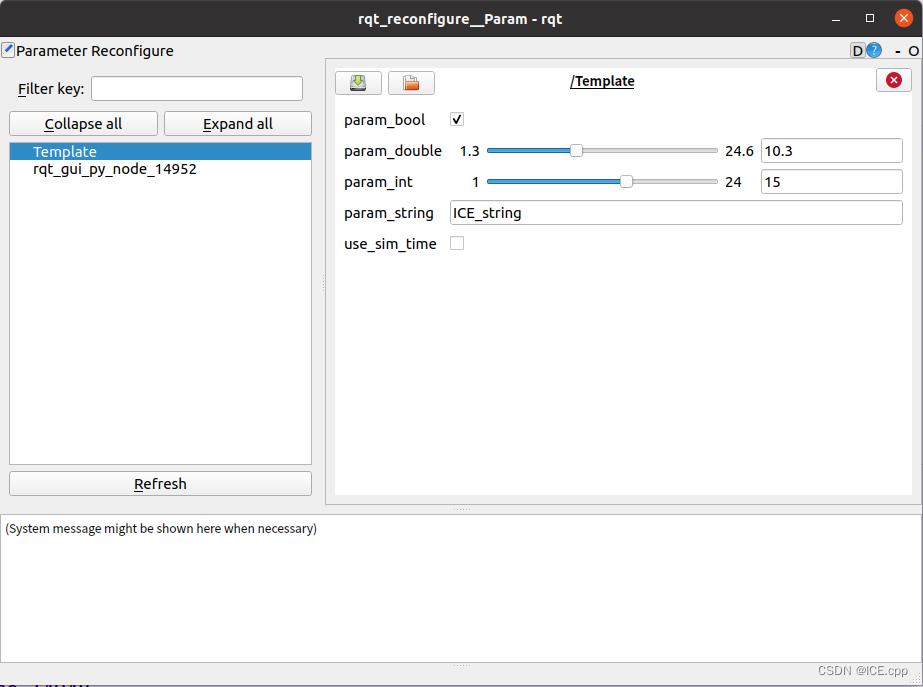
Task: Click the circular O icon at top right
Action: [x=915, y=50]
